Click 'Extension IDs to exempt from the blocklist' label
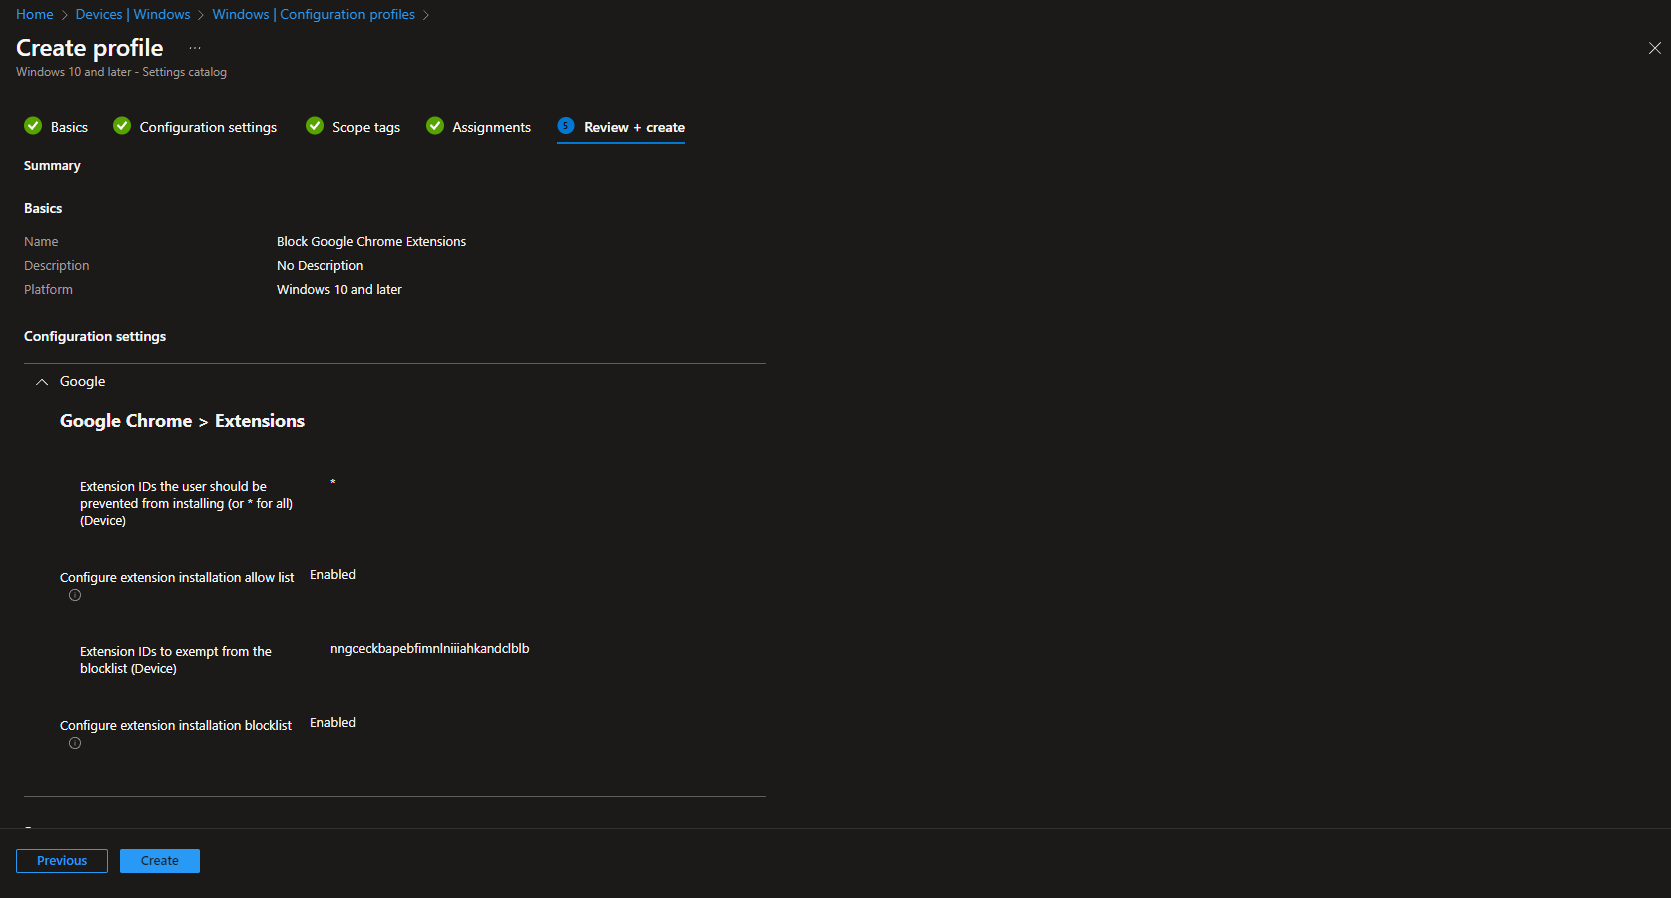The width and height of the screenshot is (1671, 898). [x=176, y=660]
